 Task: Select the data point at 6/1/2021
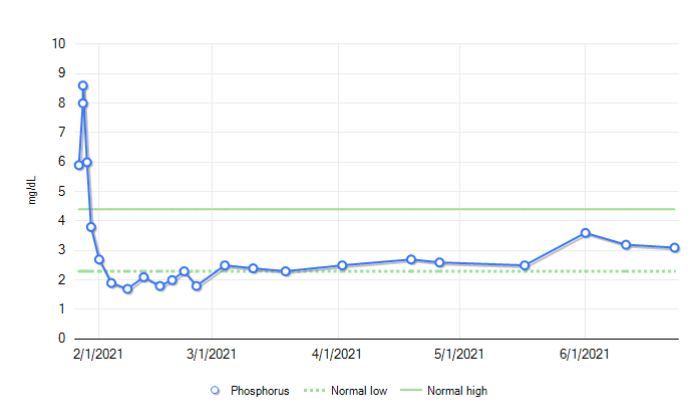click(x=586, y=233)
